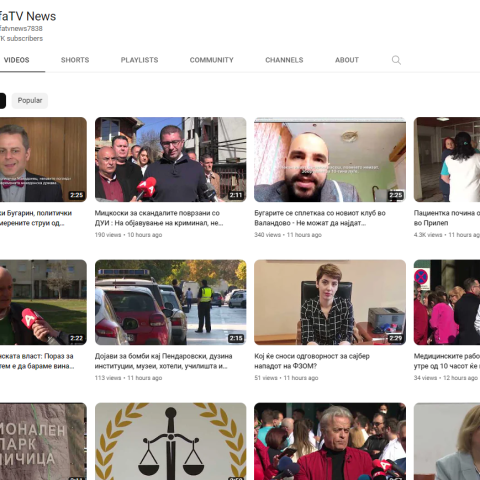This screenshot has height=480, width=480.
Task: Open title 'Пациентка почина' video link
Action: tap(447, 218)
